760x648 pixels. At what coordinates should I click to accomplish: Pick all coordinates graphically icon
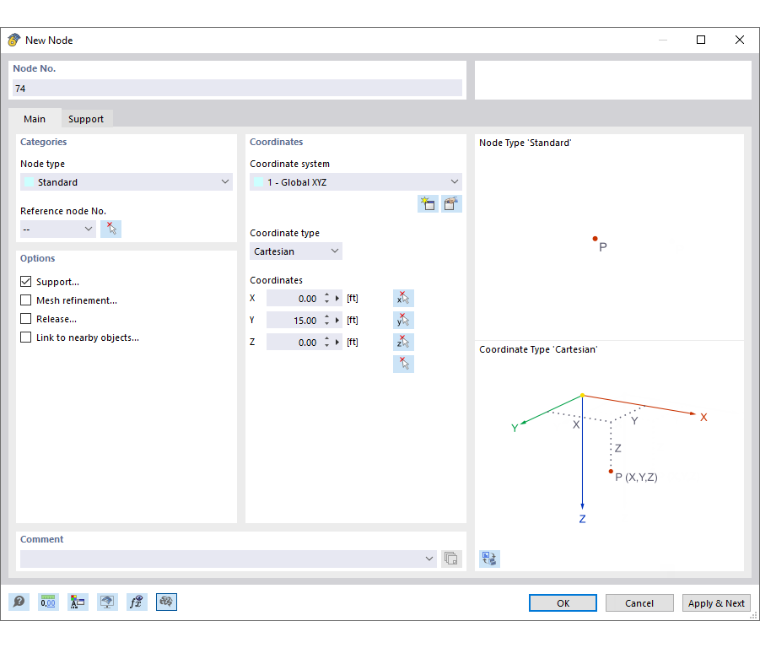[x=403, y=364]
